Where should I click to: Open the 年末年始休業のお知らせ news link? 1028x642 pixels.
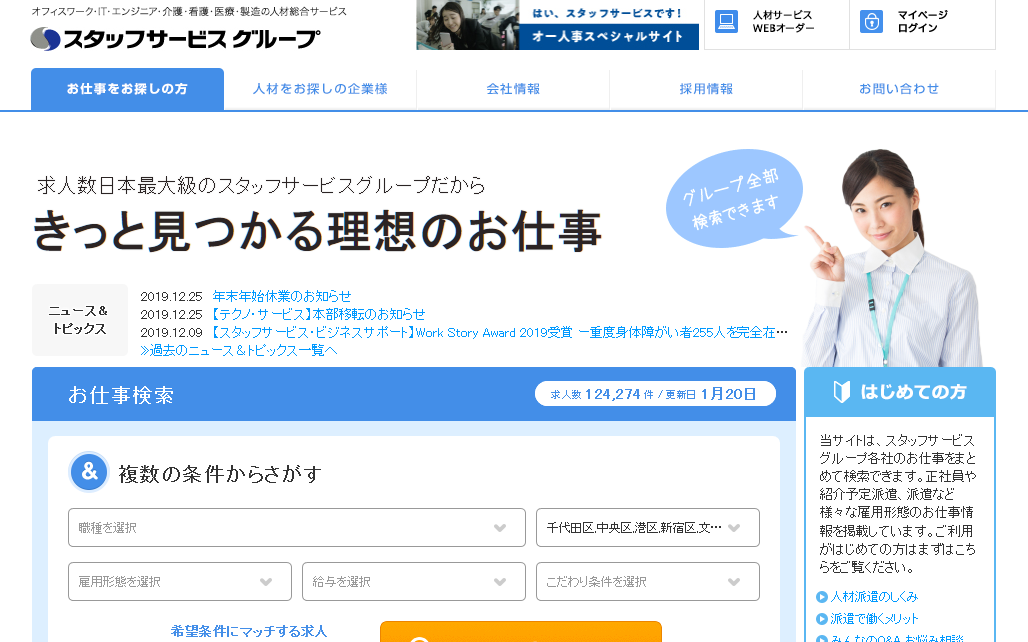tap(282, 296)
